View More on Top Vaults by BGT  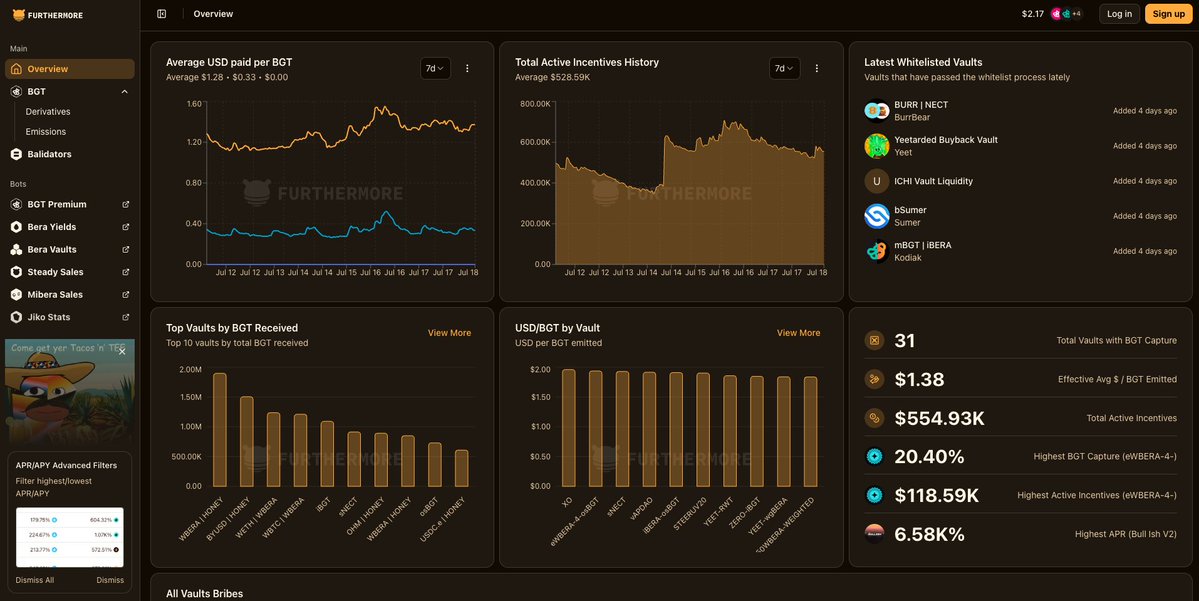click(450, 333)
